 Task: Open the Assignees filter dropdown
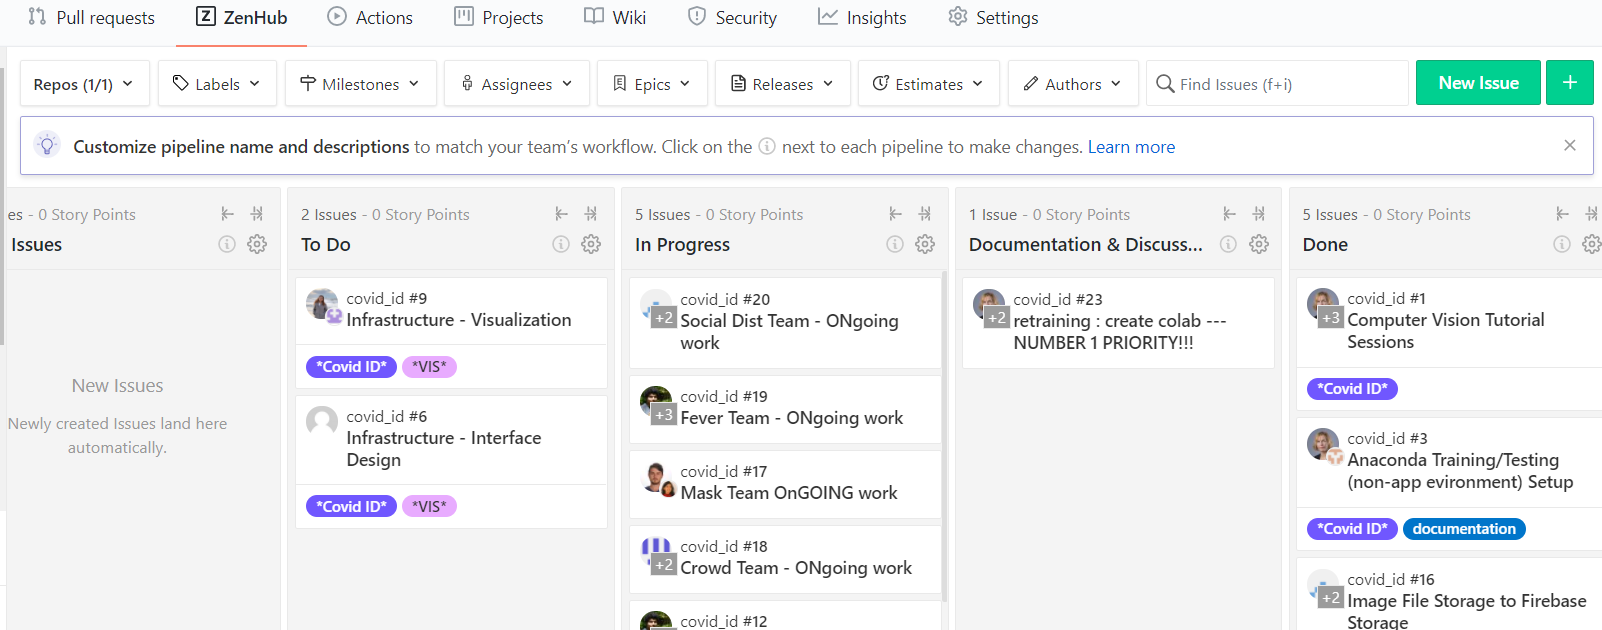pos(516,84)
